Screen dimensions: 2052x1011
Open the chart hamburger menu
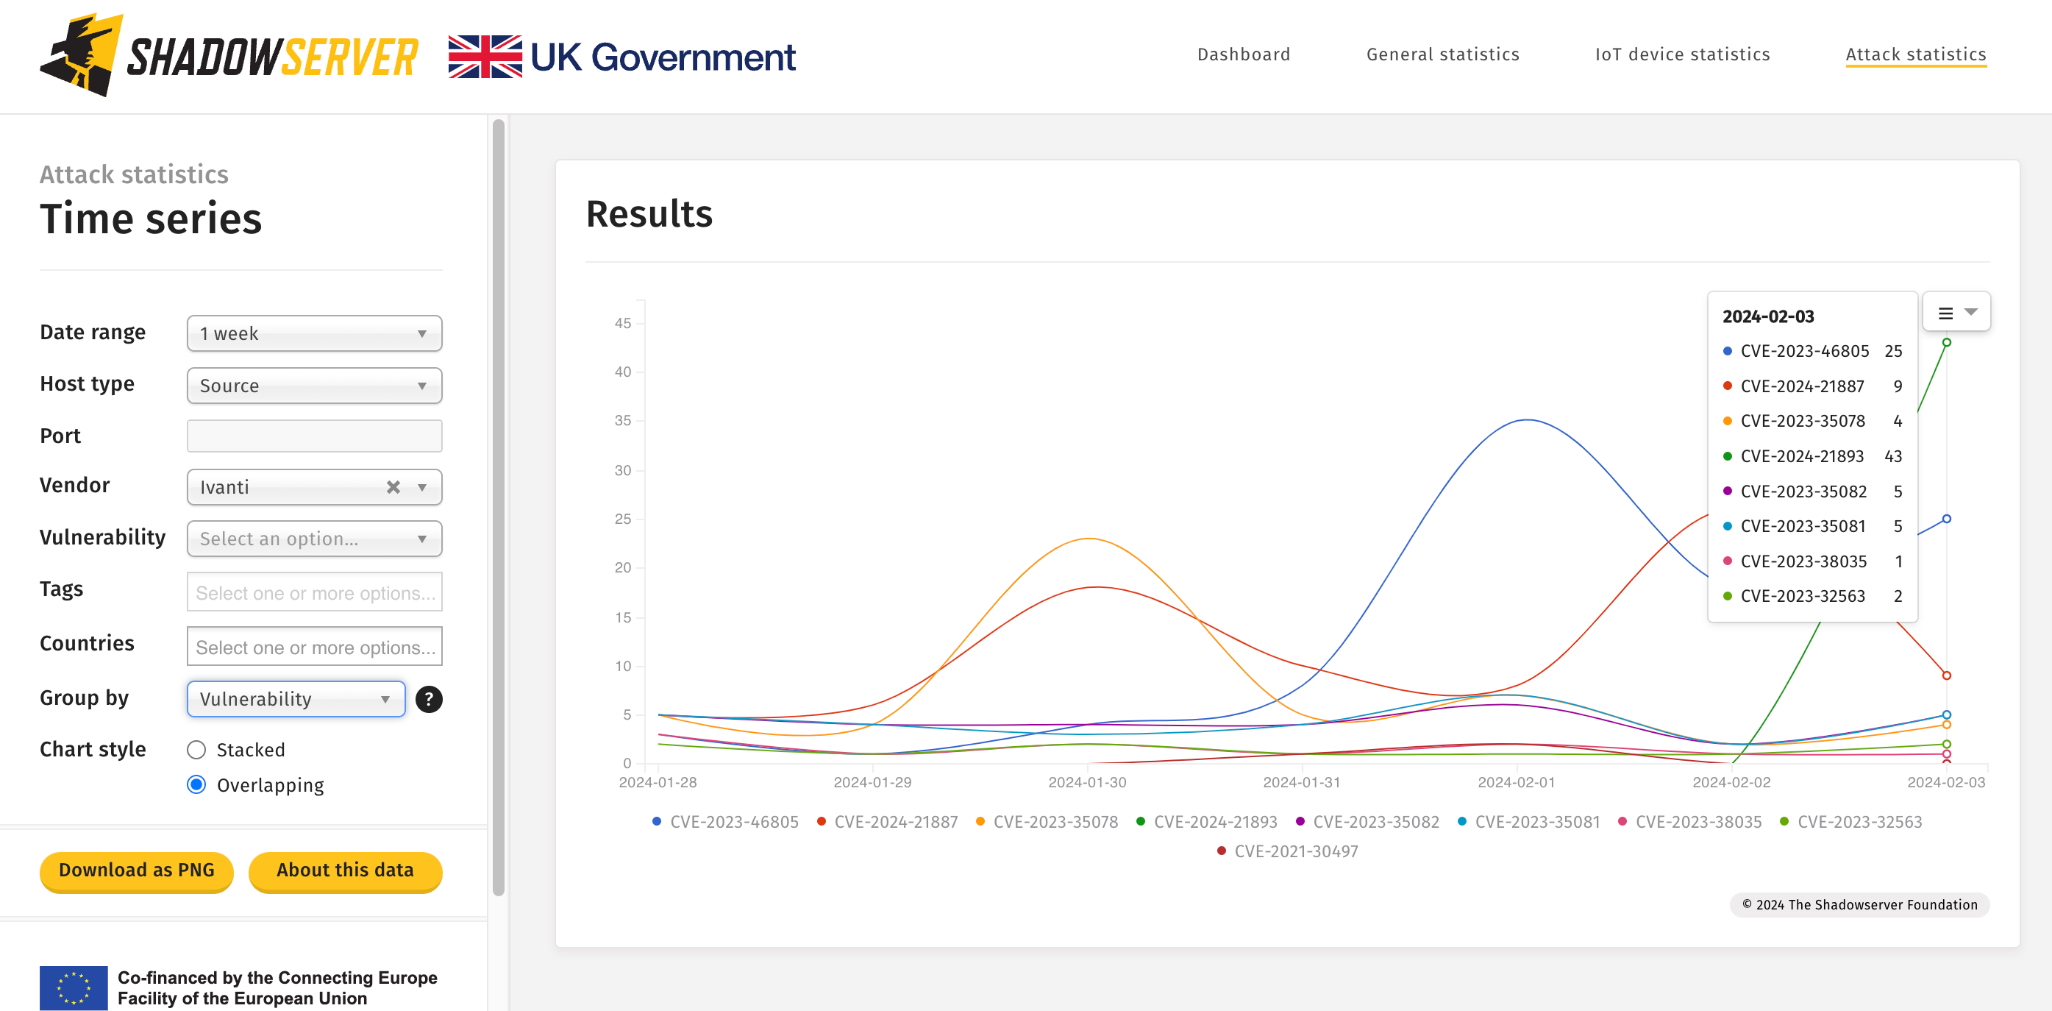click(1956, 312)
